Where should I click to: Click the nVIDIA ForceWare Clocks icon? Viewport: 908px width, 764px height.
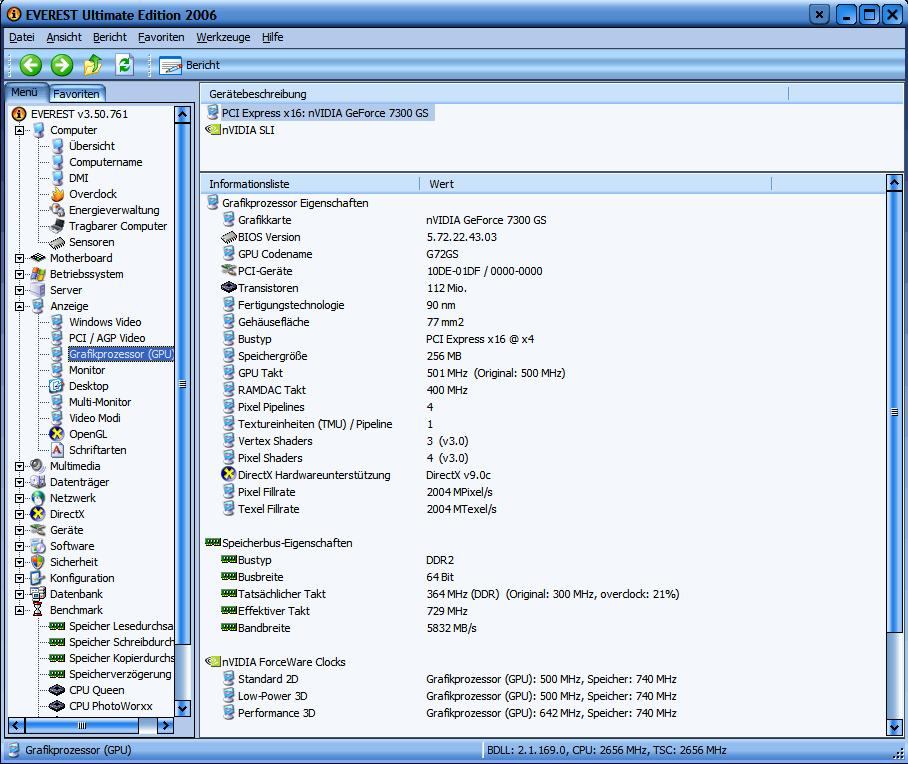(213, 661)
